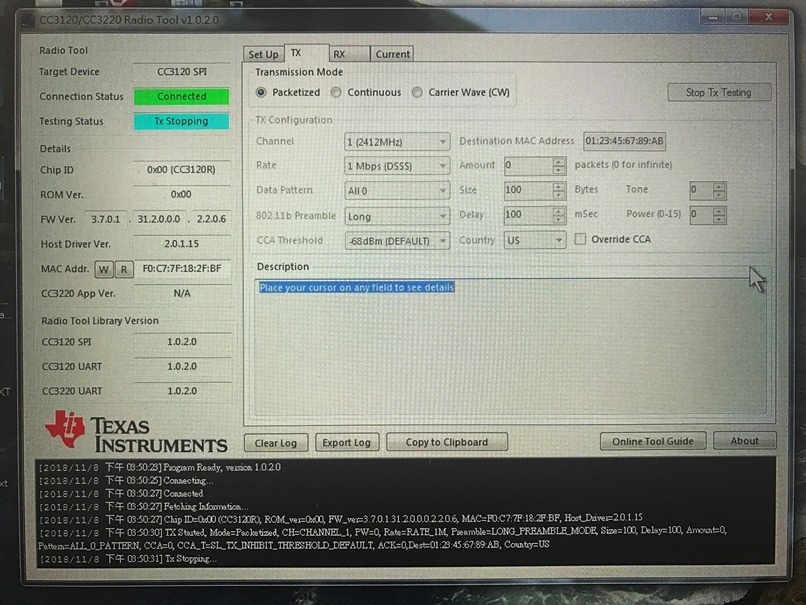Minimize the Radio Tool window

(x=713, y=17)
